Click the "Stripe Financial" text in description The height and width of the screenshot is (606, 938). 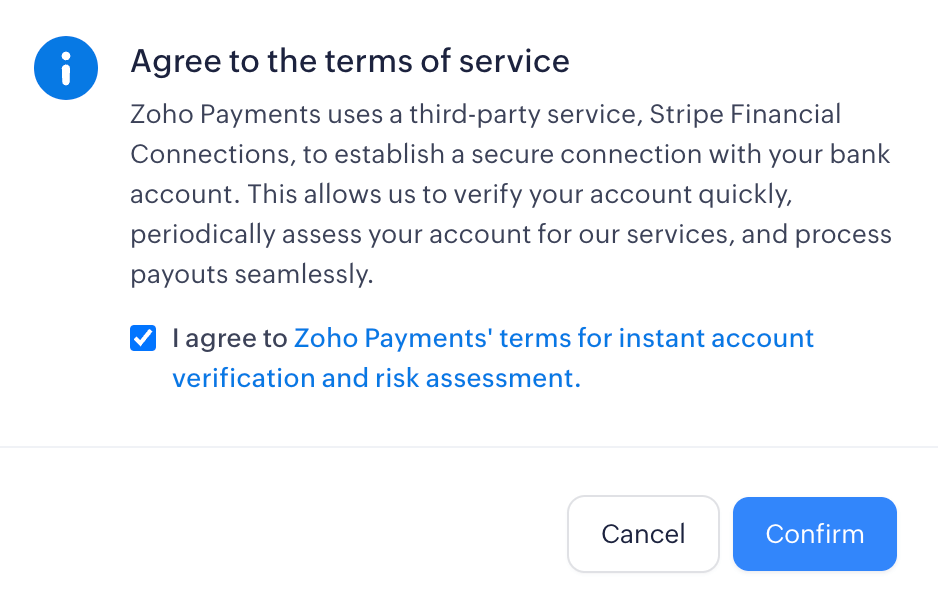pyautogui.click(x=745, y=114)
